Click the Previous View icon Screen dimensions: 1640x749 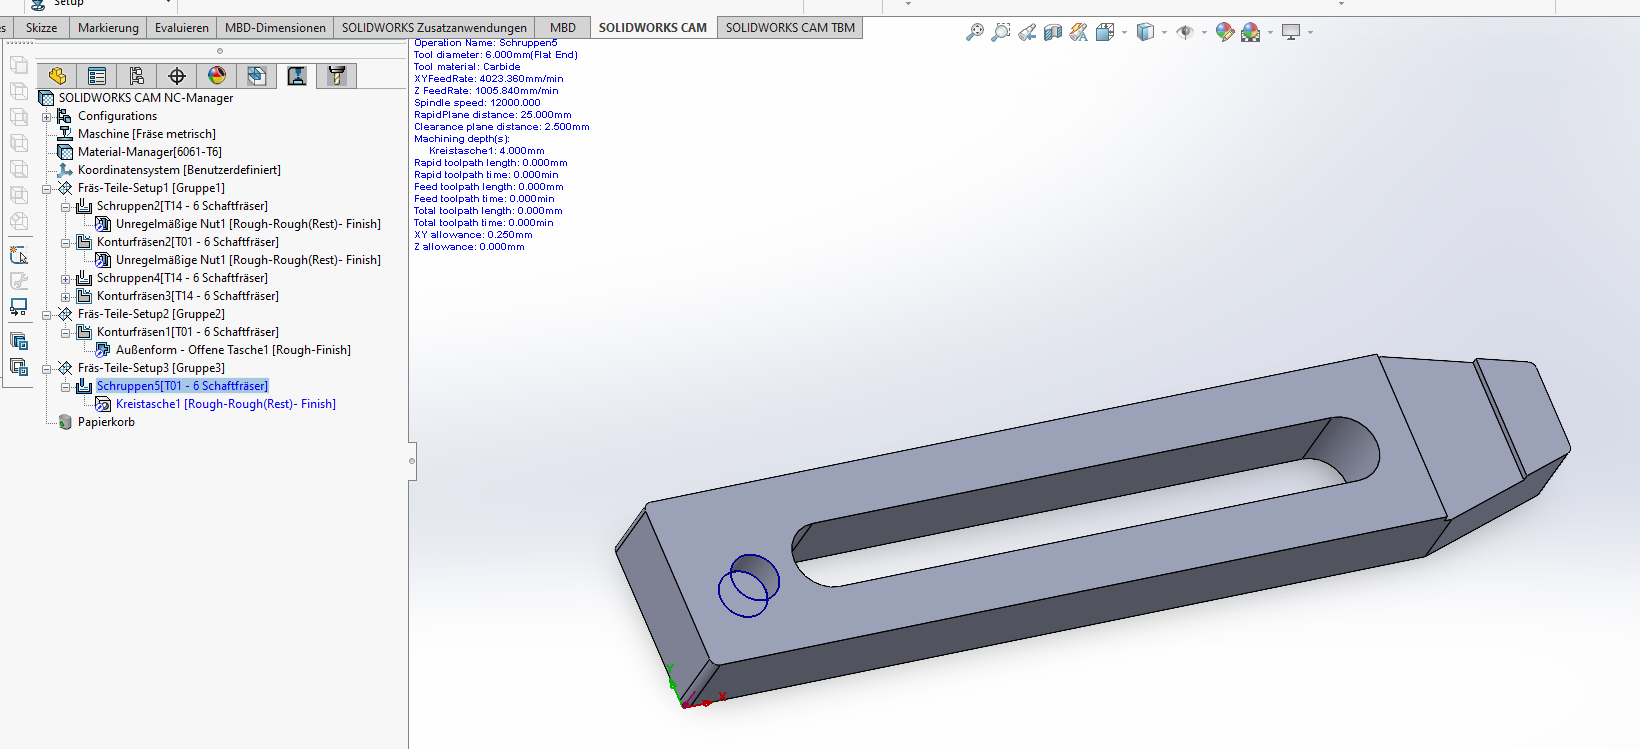point(1027,33)
